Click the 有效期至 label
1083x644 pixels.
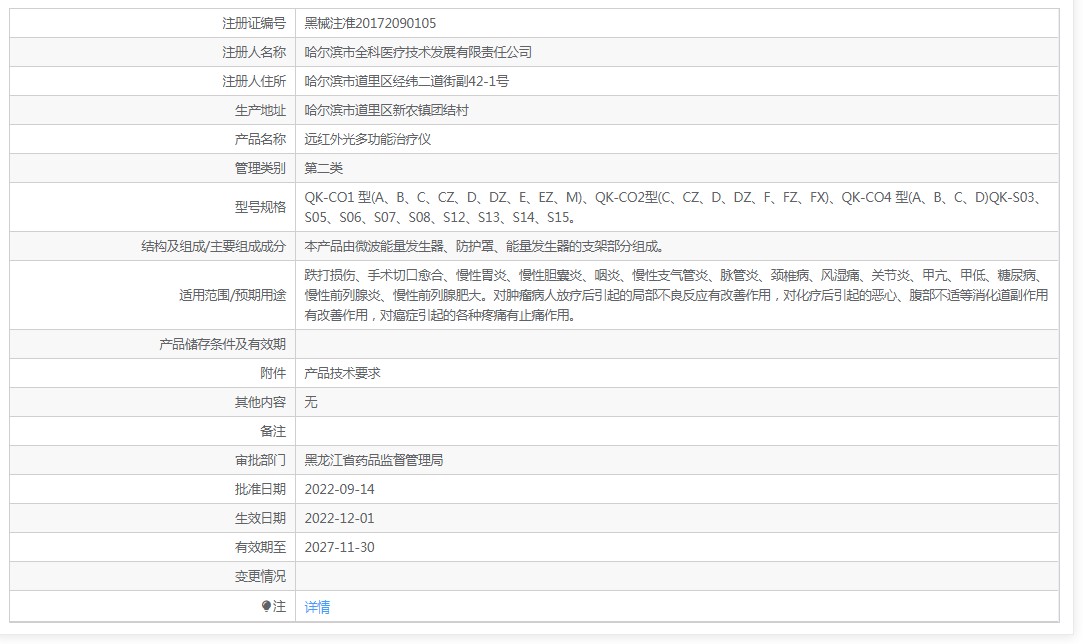(260, 547)
